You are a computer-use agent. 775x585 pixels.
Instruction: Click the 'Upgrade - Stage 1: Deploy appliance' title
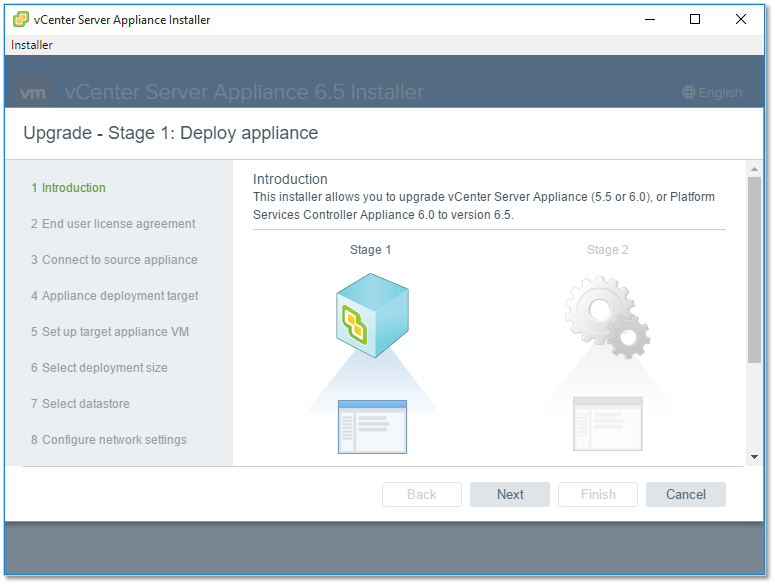point(171,133)
